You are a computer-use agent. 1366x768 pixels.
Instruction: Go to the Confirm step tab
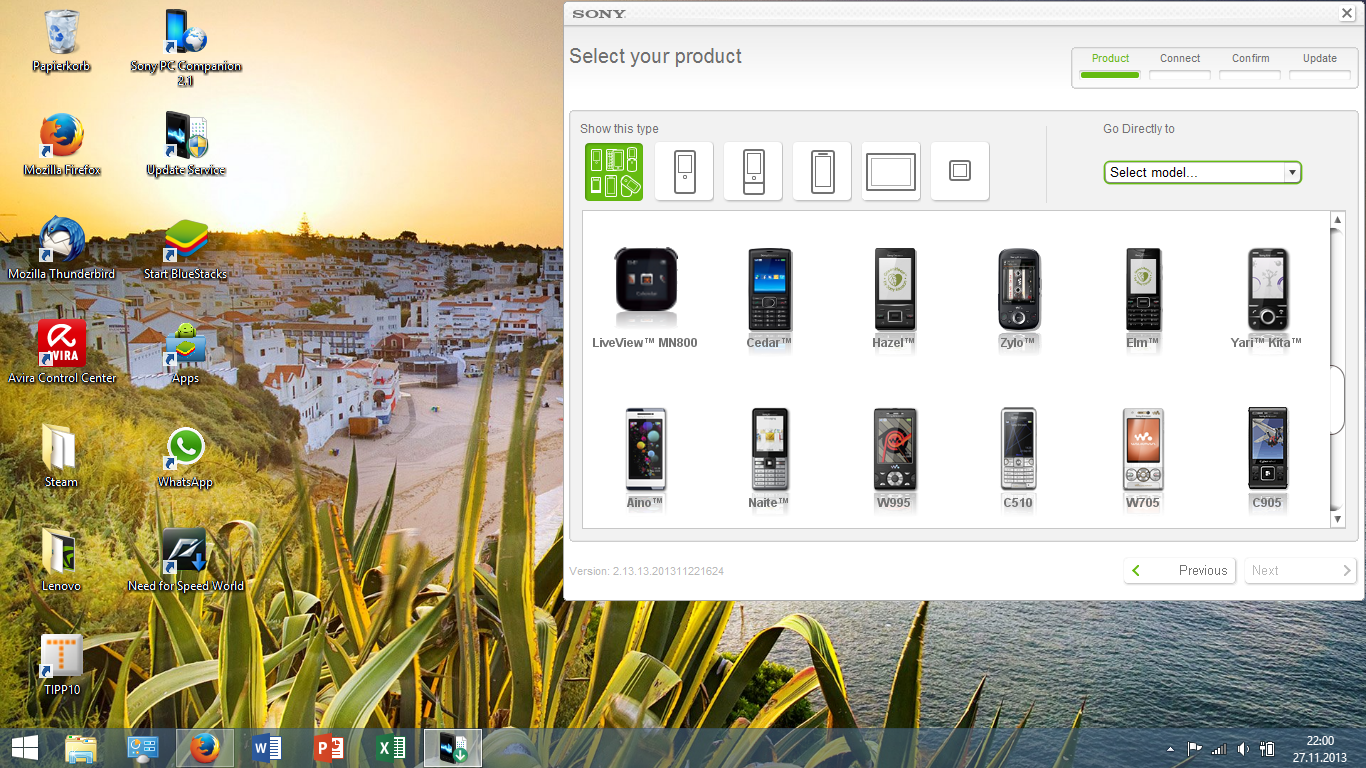point(1250,66)
